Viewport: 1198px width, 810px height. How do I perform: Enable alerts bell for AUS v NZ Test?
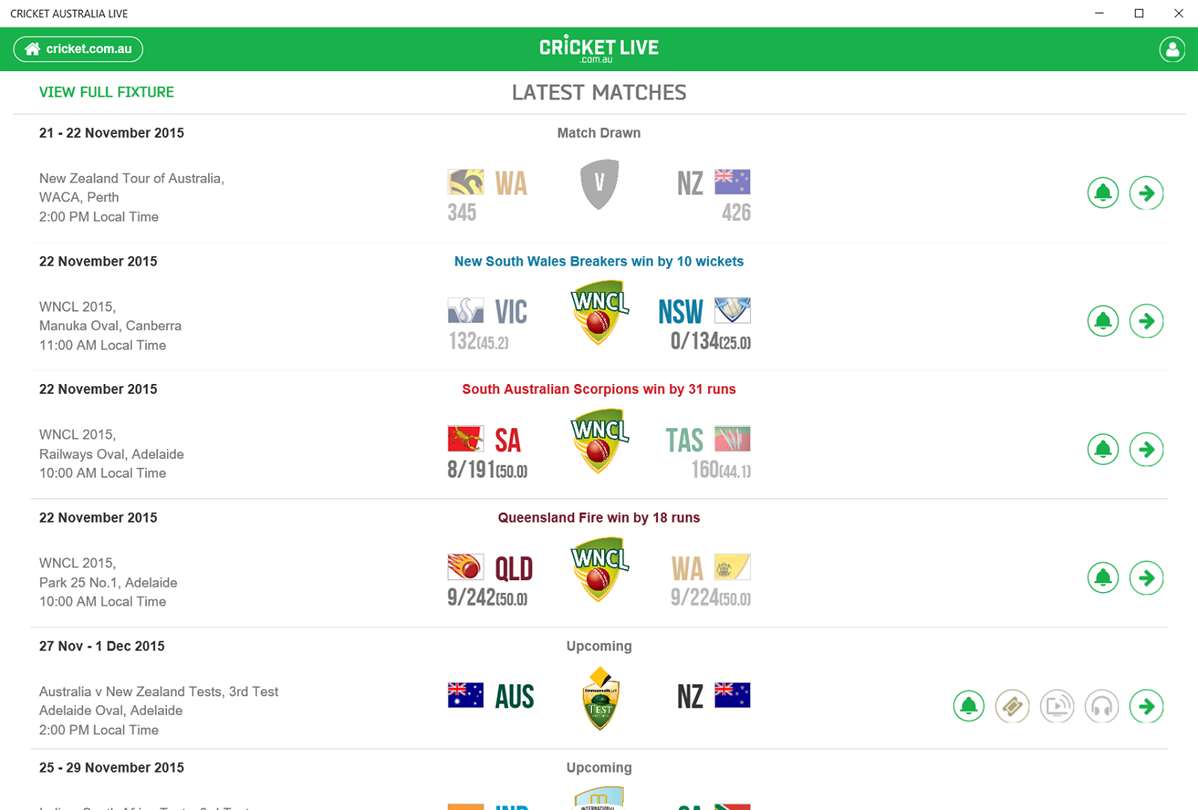[968, 707]
